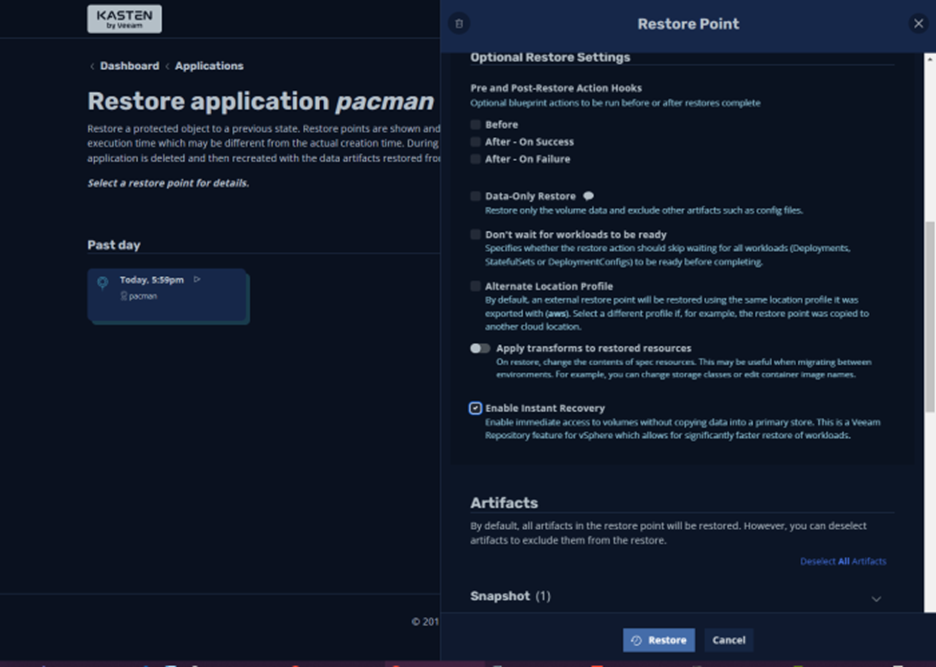Click the trash icon in Restore Point header
936x667 pixels.
(459, 24)
